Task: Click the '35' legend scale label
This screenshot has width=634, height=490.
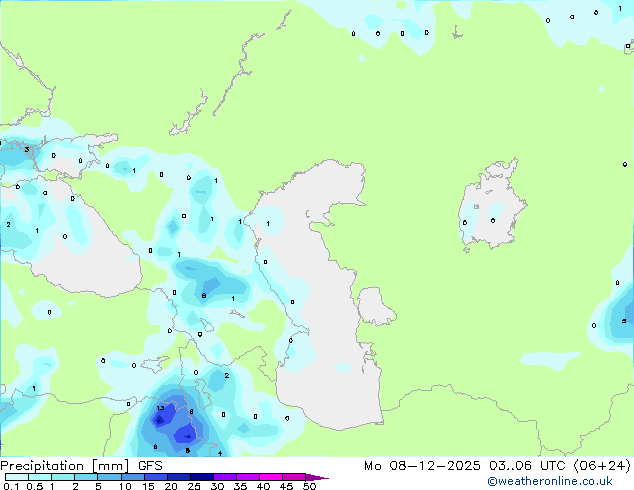Action: [x=240, y=486]
